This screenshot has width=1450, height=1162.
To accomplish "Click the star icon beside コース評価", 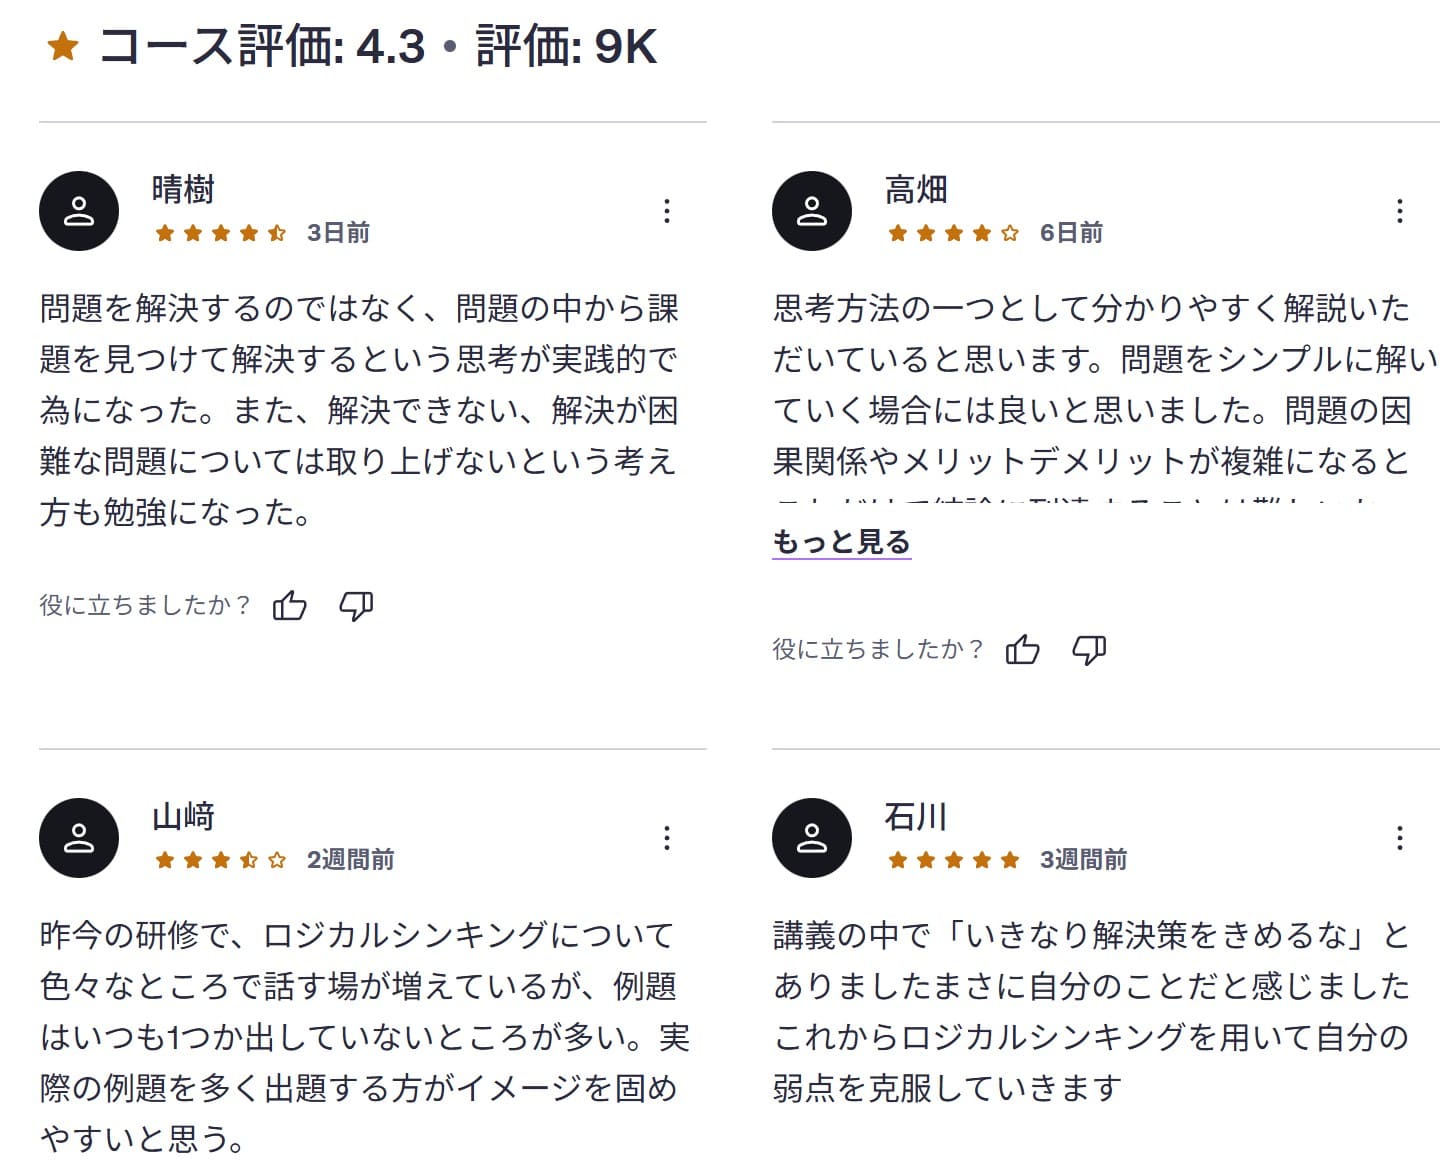I will pyautogui.click(x=62, y=44).
